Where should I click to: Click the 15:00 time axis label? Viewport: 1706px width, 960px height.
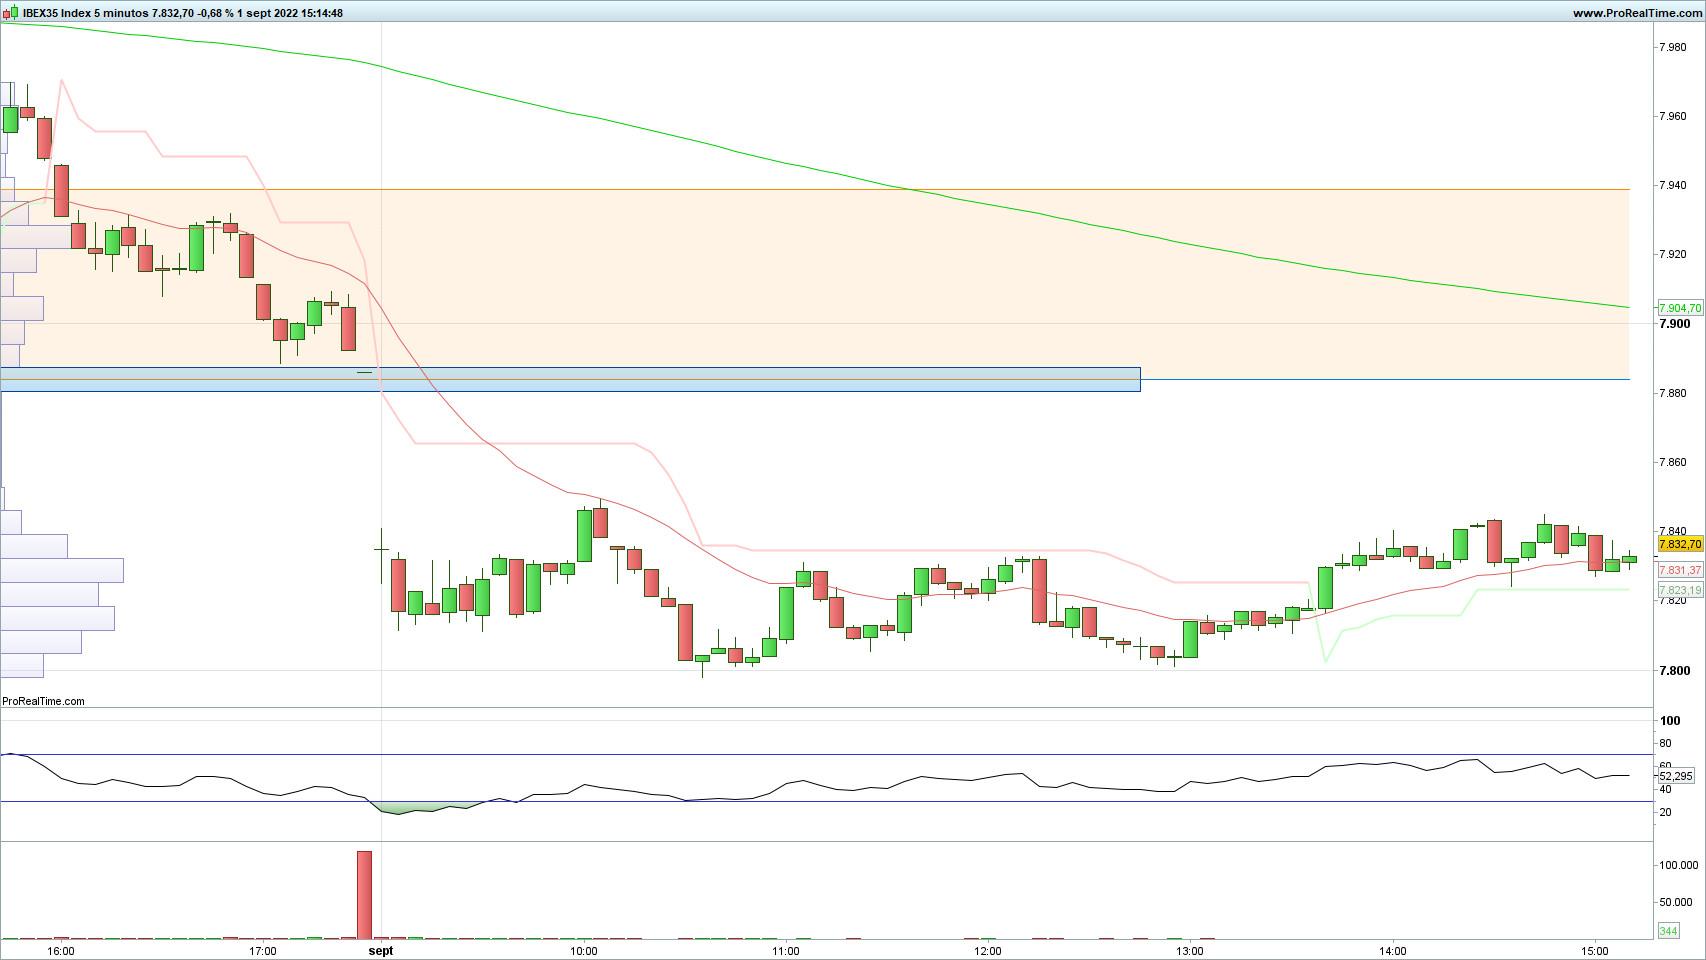click(1595, 951)
